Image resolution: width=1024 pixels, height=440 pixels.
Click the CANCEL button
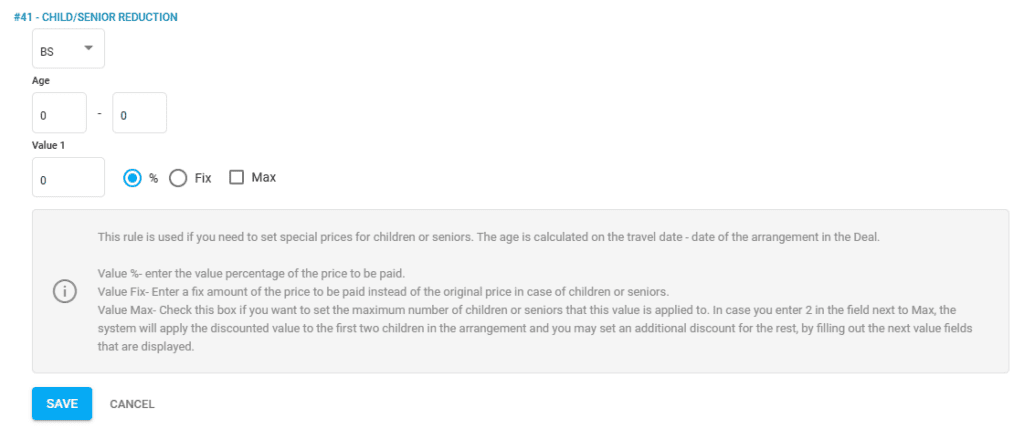[x=132, y=404]
